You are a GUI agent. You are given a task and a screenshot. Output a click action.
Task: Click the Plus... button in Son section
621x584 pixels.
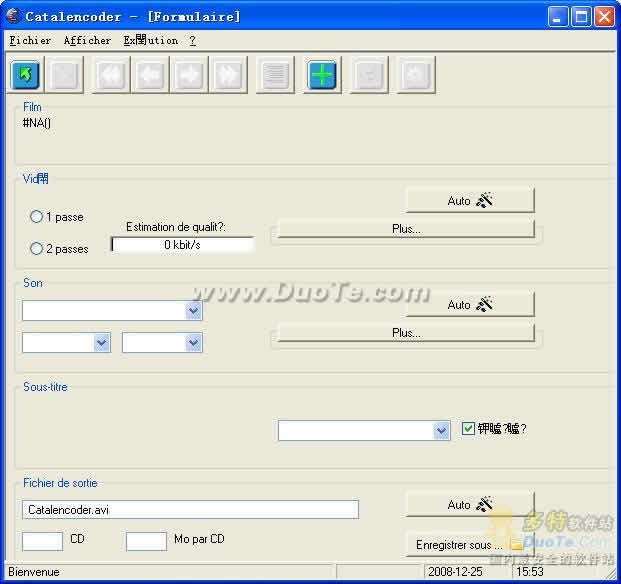pyautogui.click(x=406, y=333)
